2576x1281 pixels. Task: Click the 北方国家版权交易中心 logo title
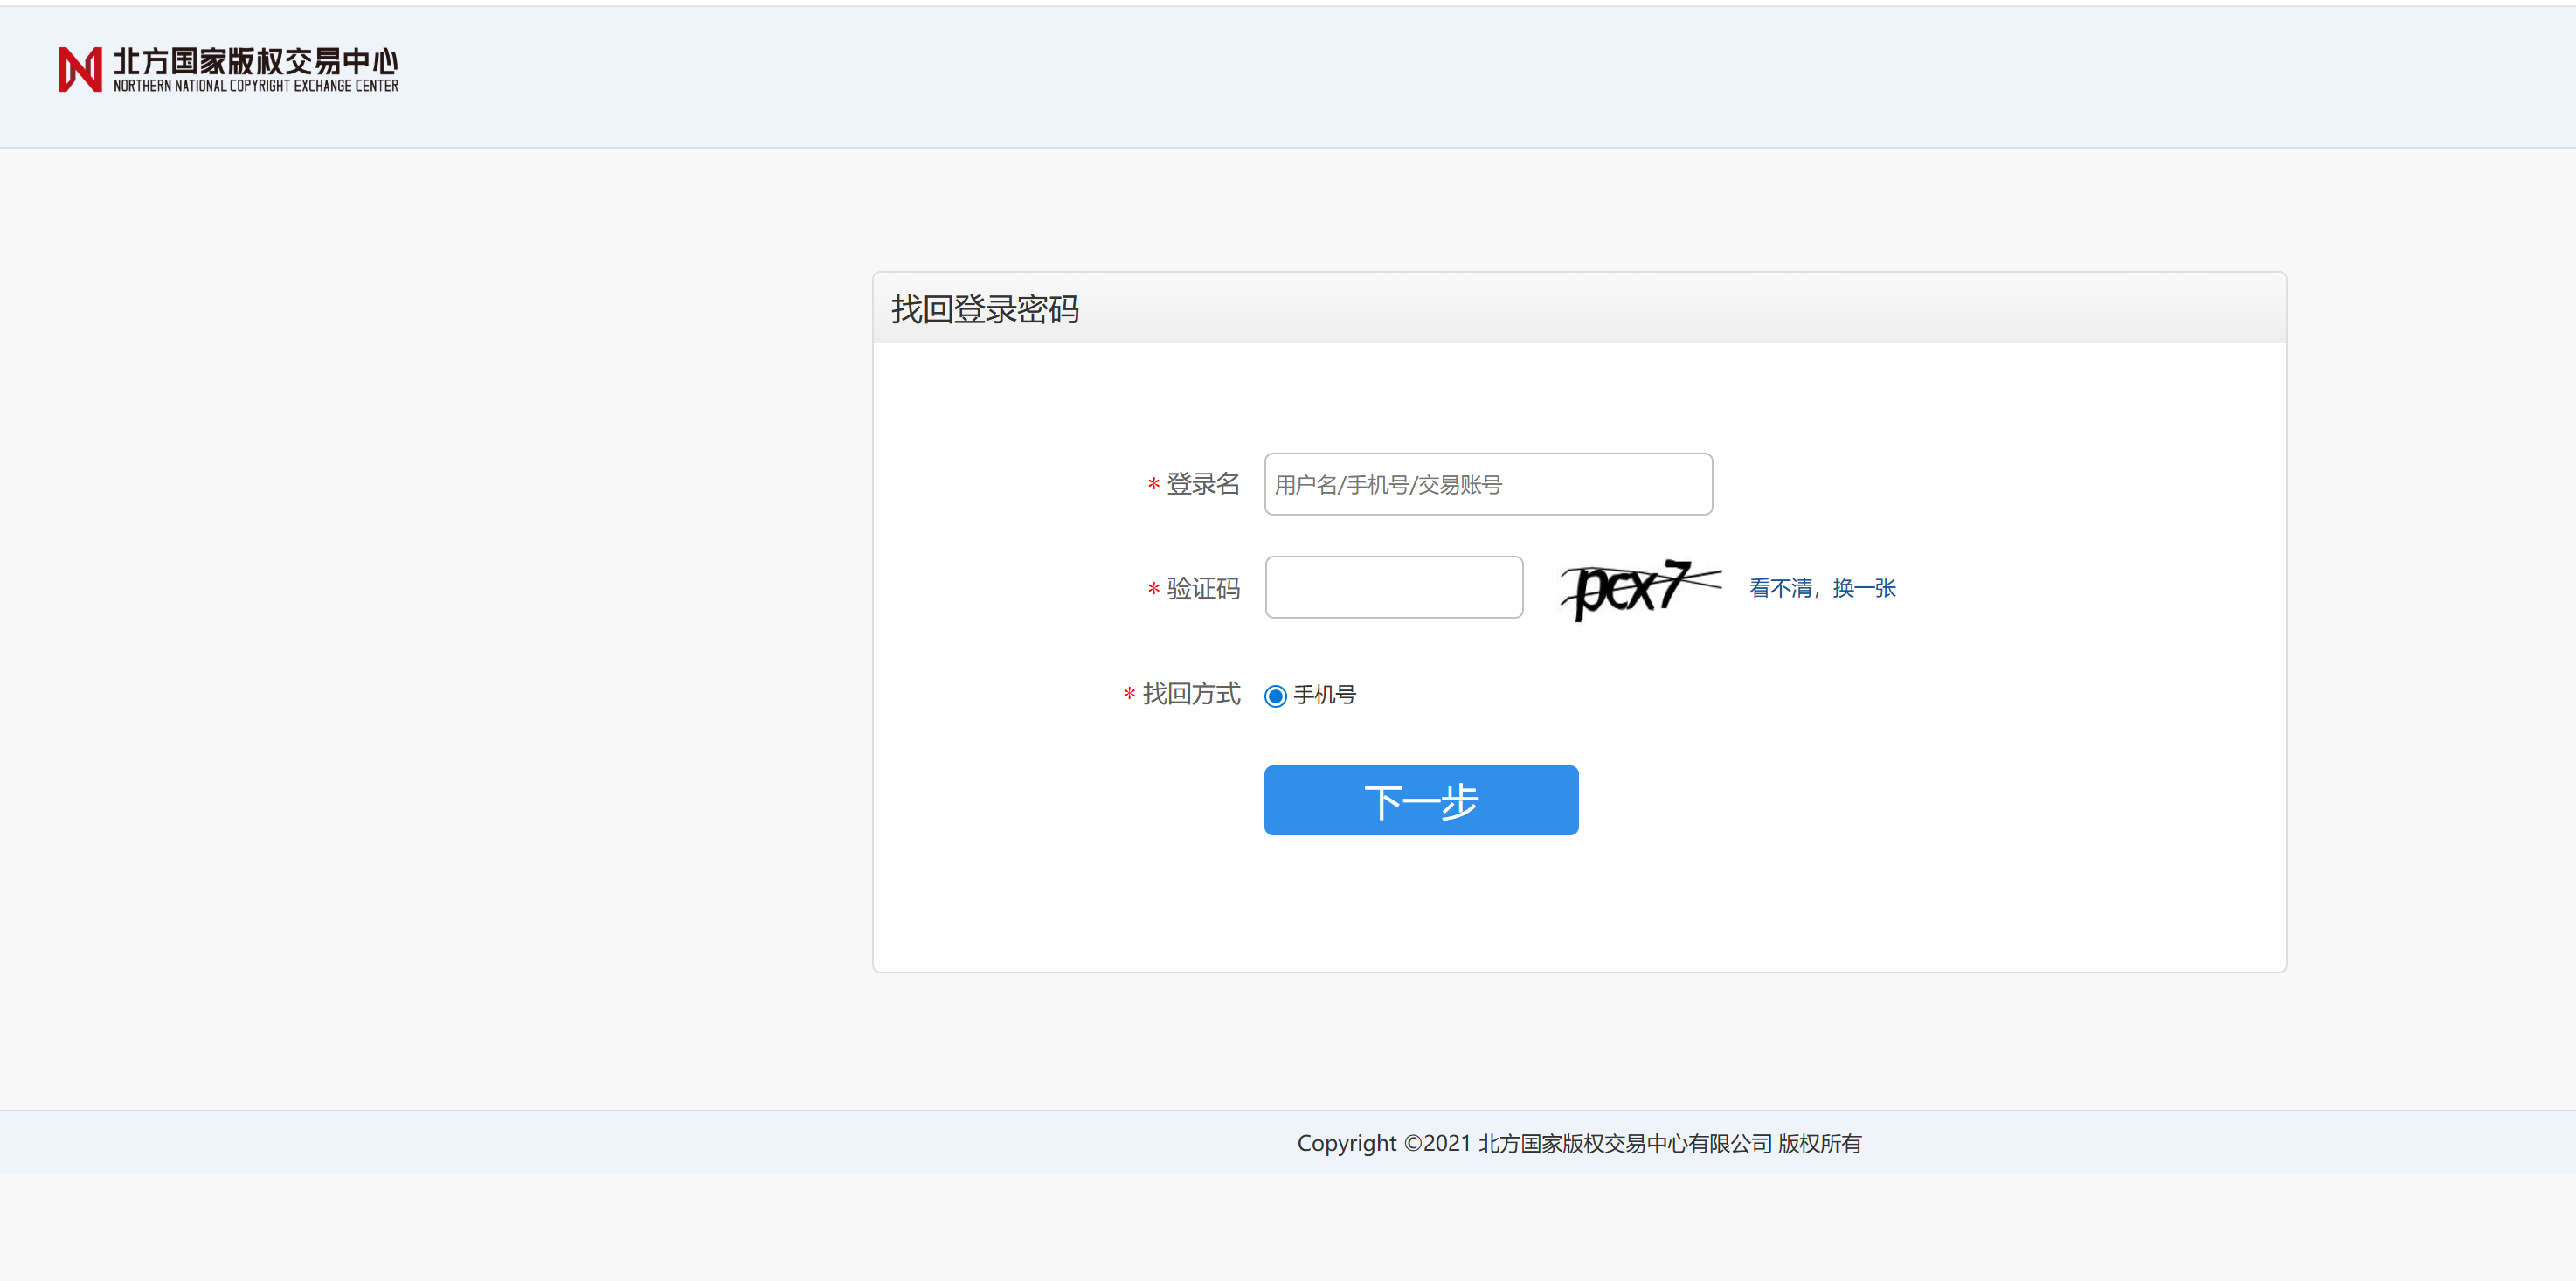click(256, 61)
